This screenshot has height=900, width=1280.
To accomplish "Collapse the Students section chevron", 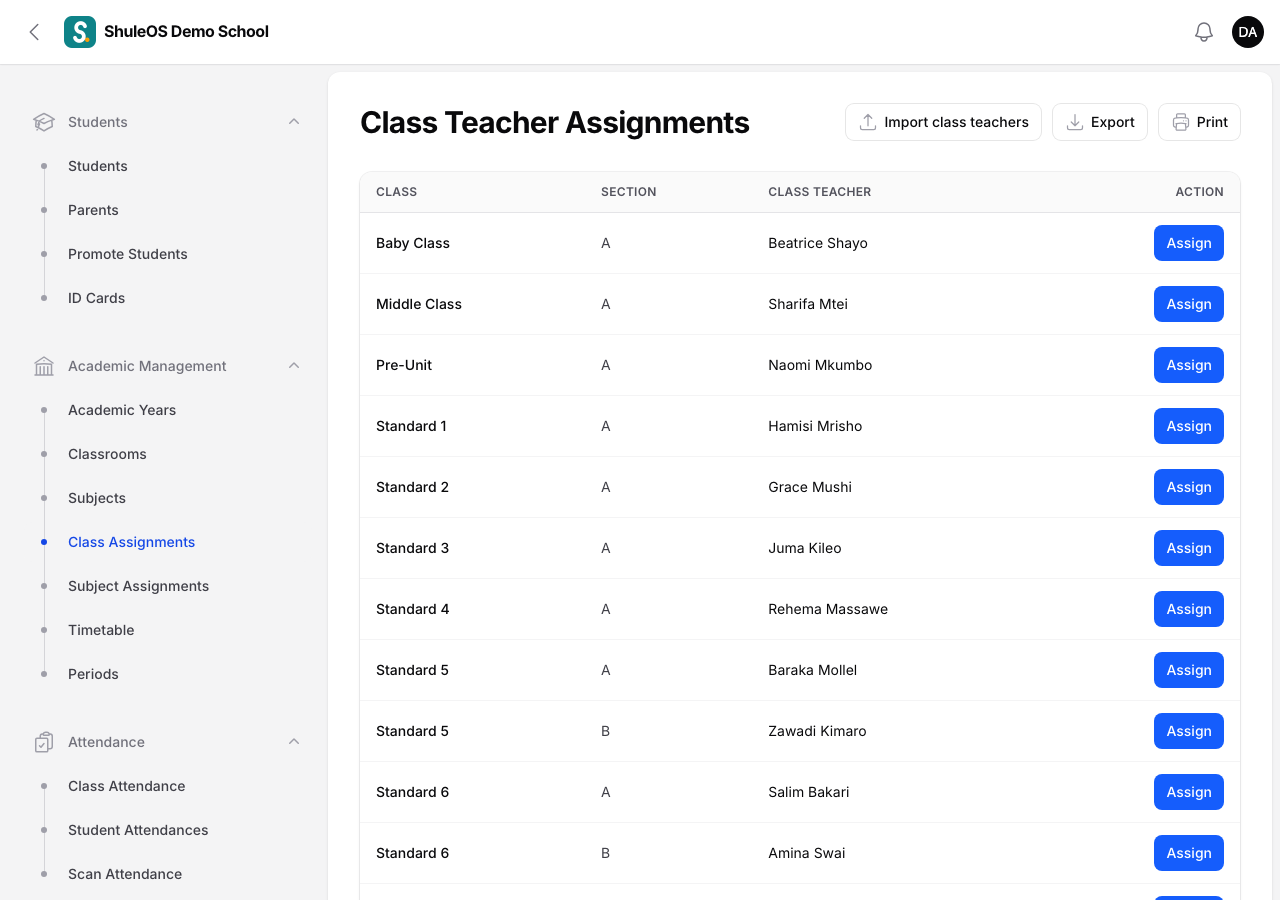I will (294, 122).
